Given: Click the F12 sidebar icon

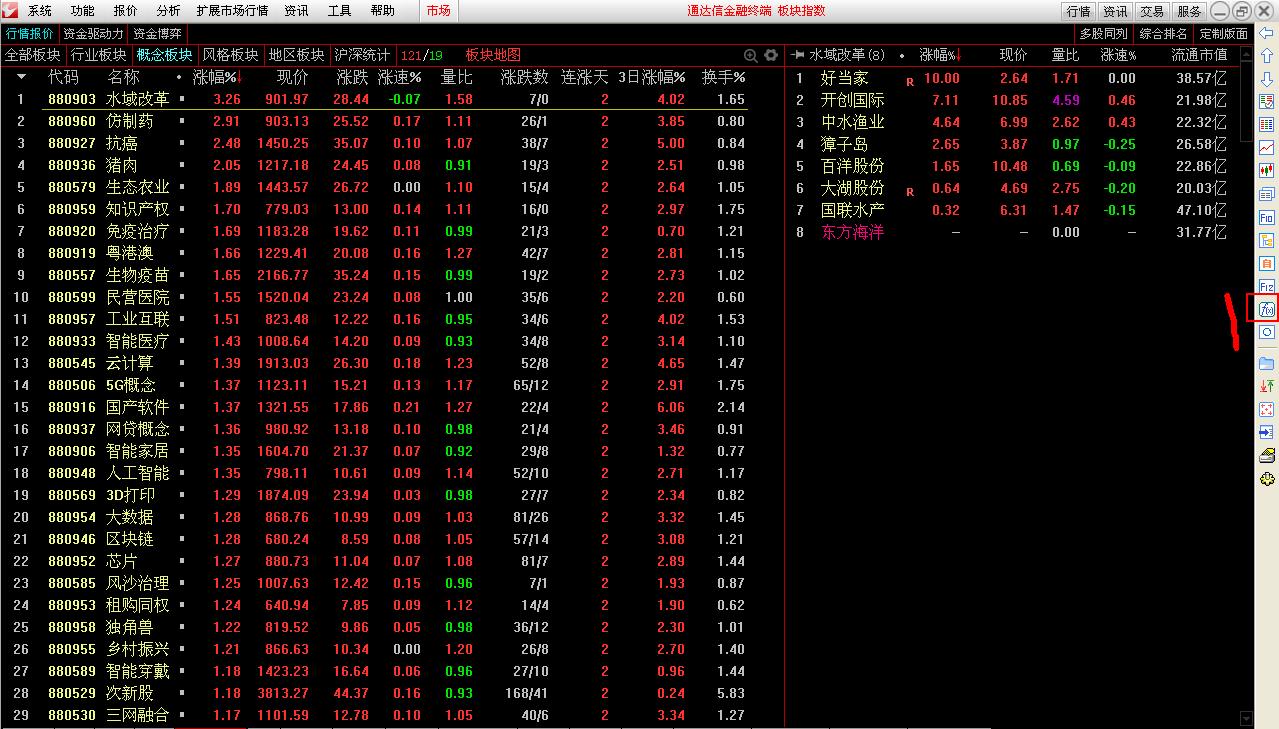Looking at the screenshot, I should coord(1266,287).
